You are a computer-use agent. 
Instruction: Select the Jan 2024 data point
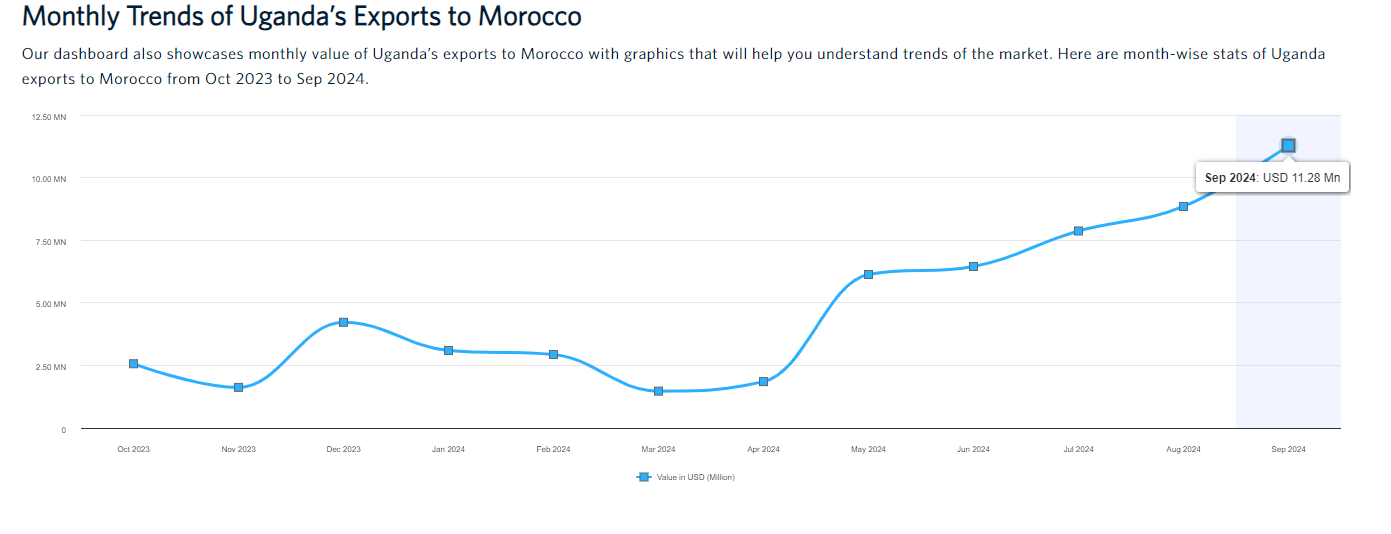coord(448,350)
